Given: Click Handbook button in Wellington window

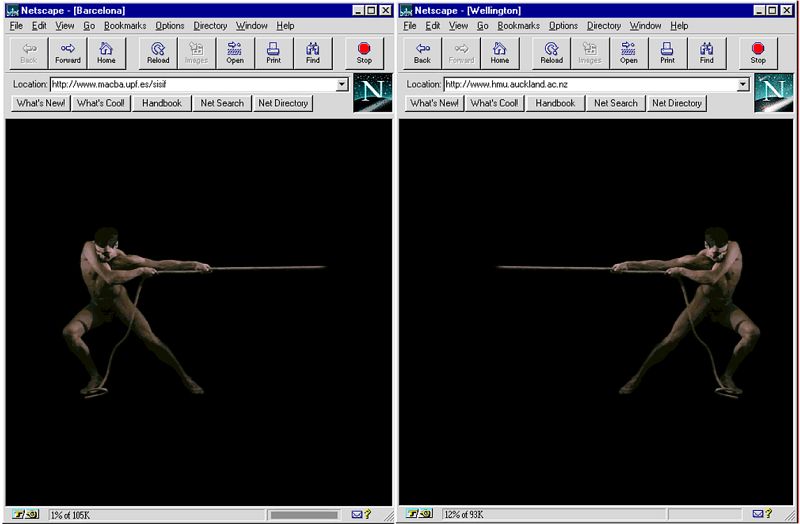Looking at the screenshot, I should (555, 103).
